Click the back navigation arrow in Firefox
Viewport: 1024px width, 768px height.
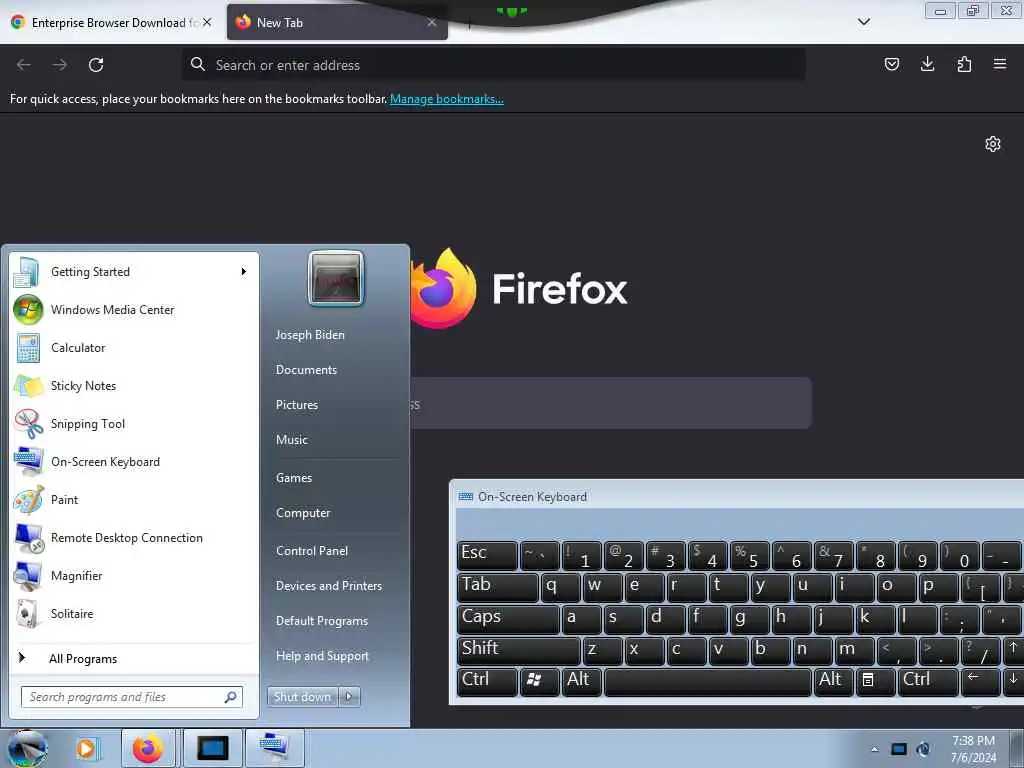[24, 65]
